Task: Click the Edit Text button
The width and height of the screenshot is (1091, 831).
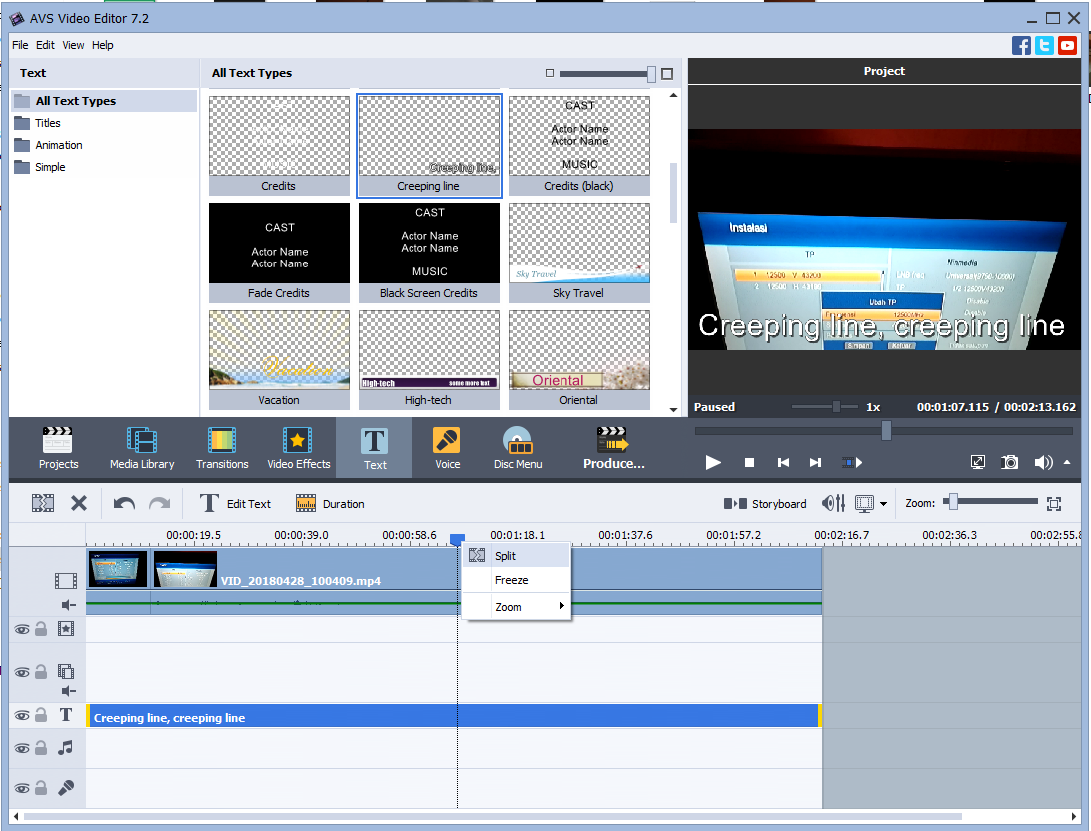Action: coord(246,503)
